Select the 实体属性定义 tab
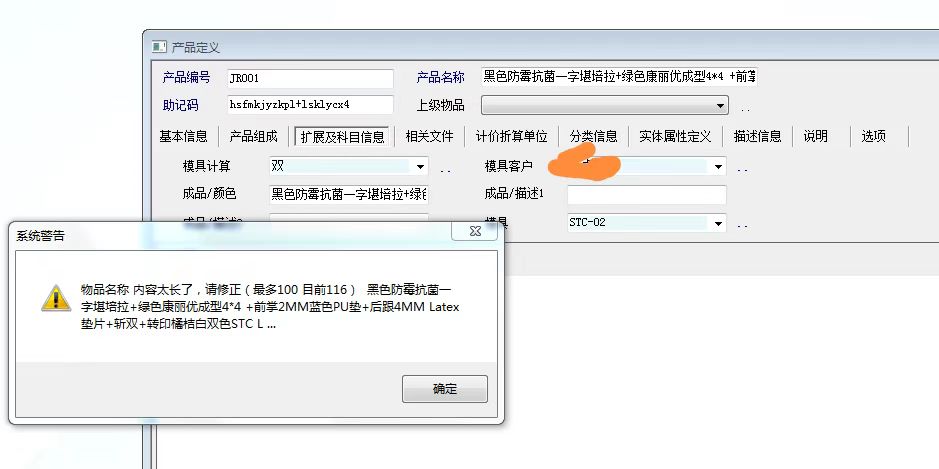Screen dimensions: 939x469 [x=675, y=137]
